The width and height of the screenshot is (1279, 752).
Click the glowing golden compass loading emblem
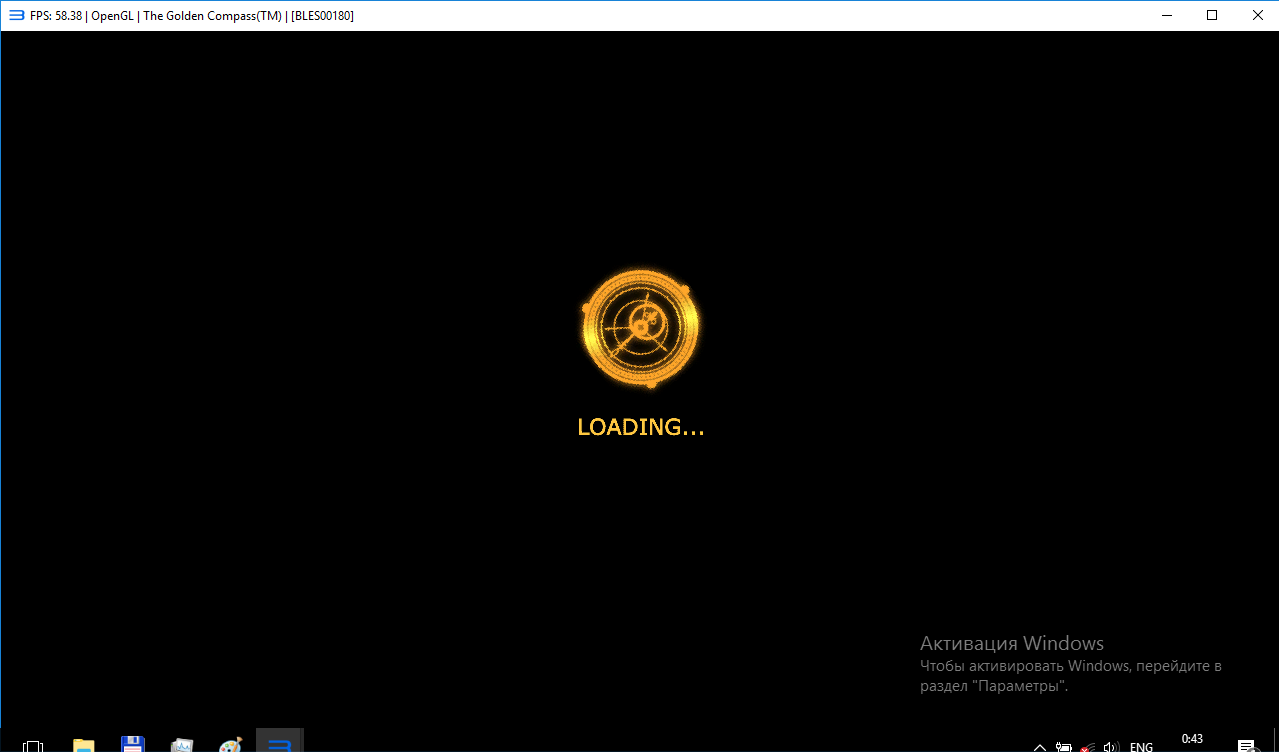tap(641, 328)
